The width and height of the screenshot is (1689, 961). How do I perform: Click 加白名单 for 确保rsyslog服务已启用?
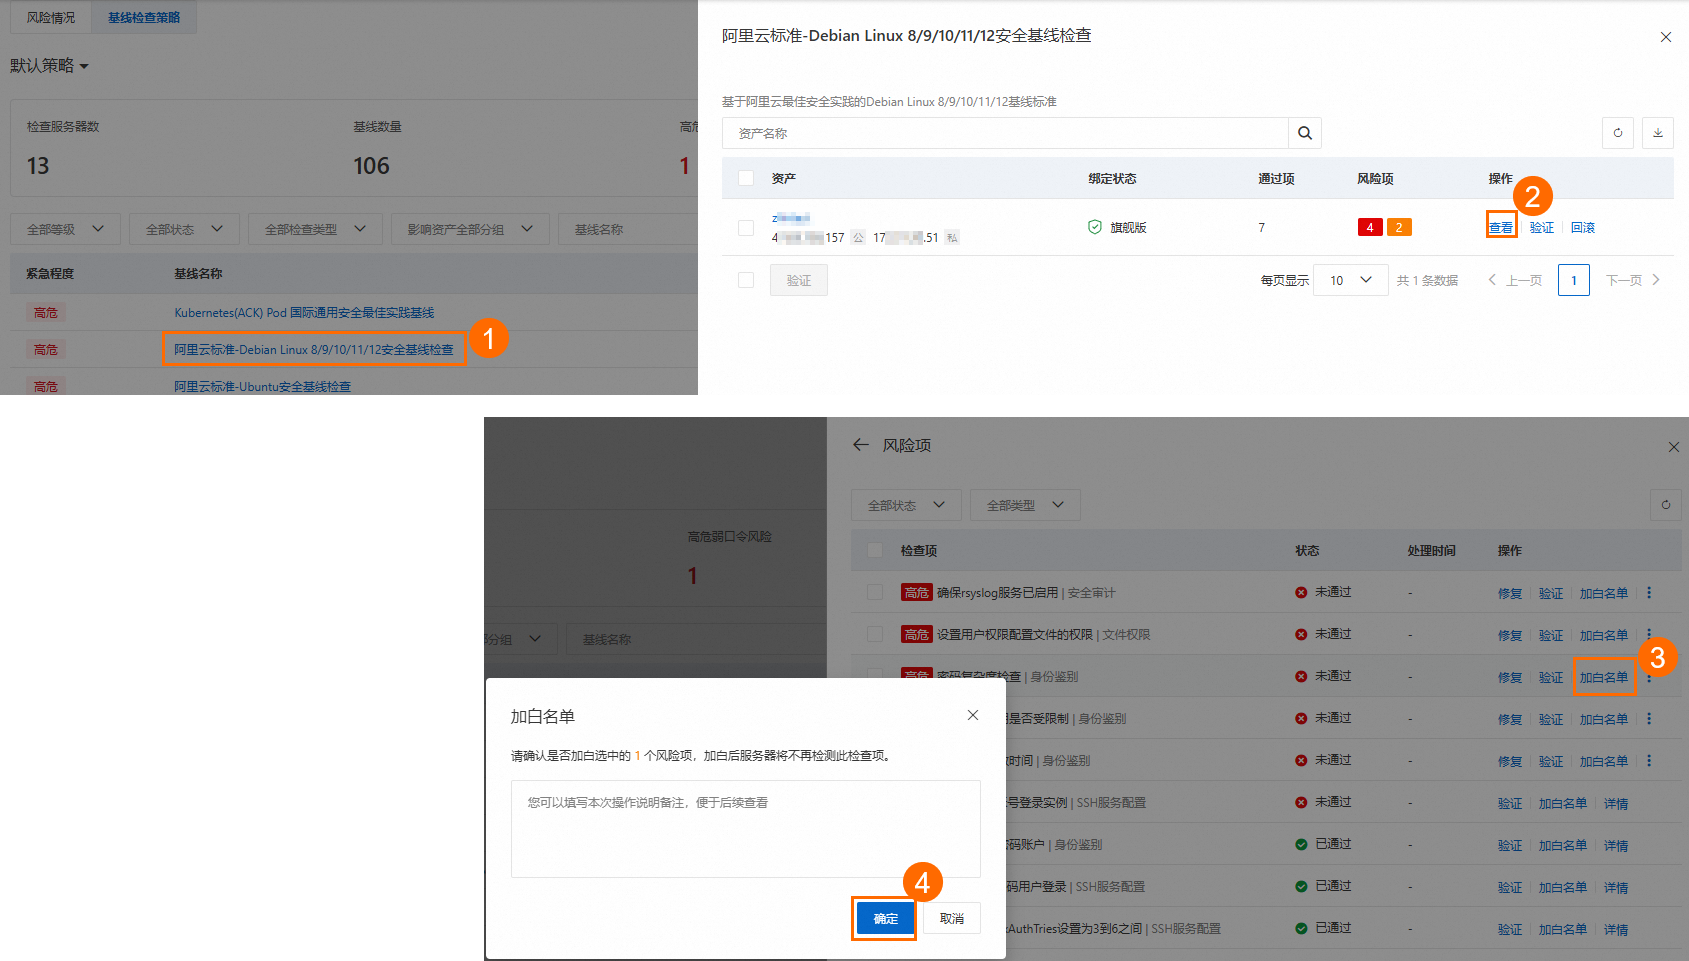[x=1604, y=594]
